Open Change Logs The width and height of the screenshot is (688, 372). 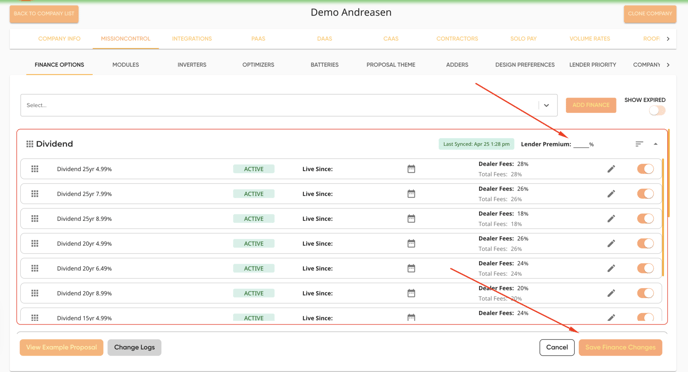click(134, 347)
